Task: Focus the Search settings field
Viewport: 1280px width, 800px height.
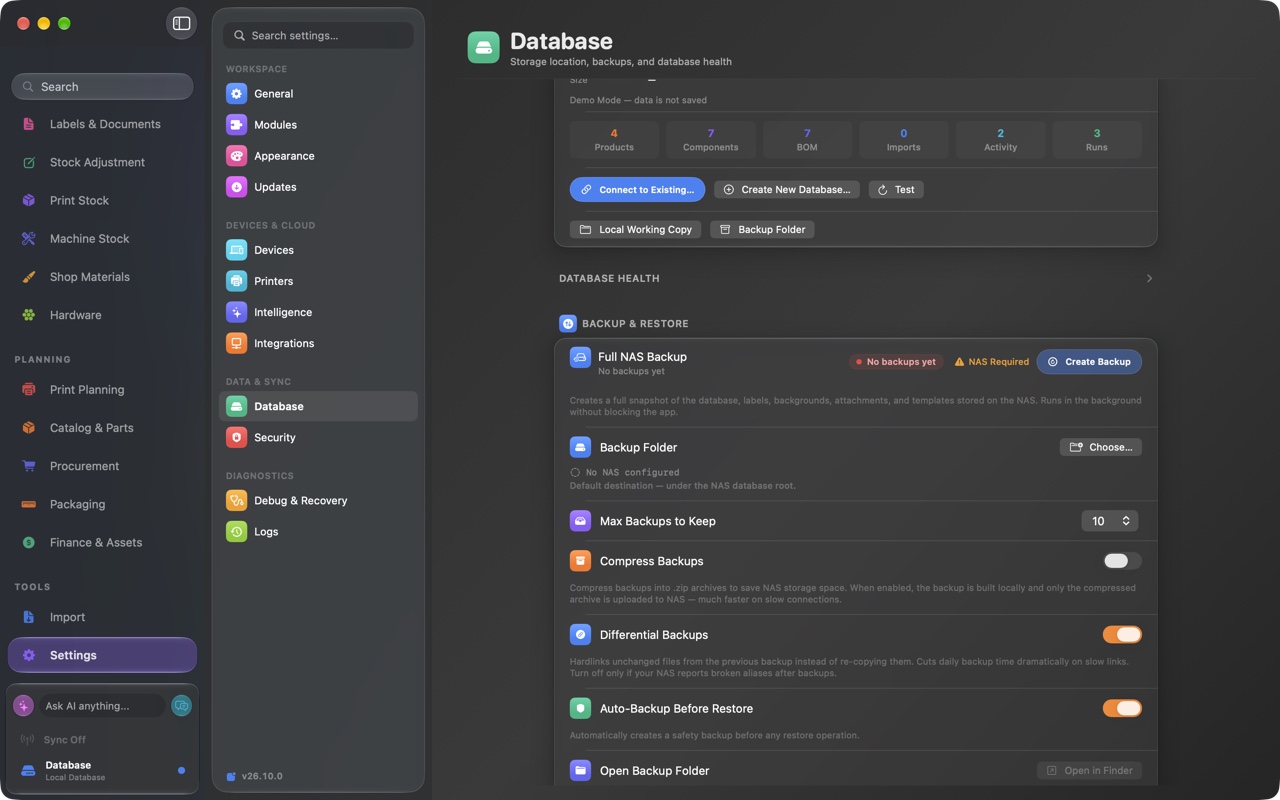Action: [318, 35]
